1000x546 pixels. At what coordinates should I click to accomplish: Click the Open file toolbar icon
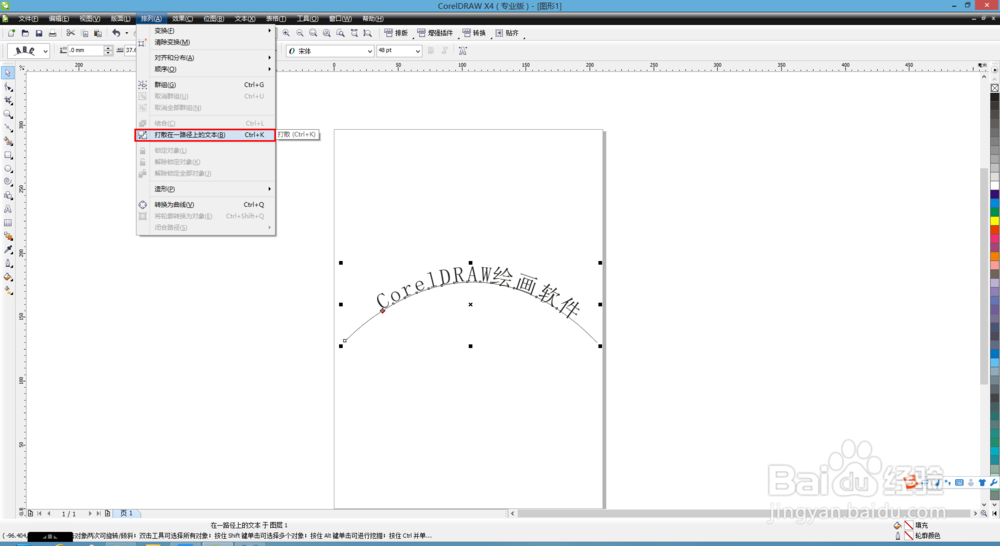tap(25, 33)
